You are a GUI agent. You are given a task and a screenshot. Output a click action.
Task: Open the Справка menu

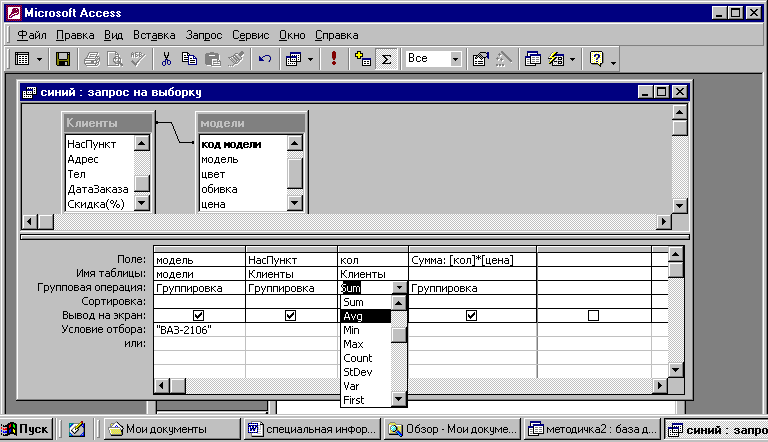[x=336, y=35]
